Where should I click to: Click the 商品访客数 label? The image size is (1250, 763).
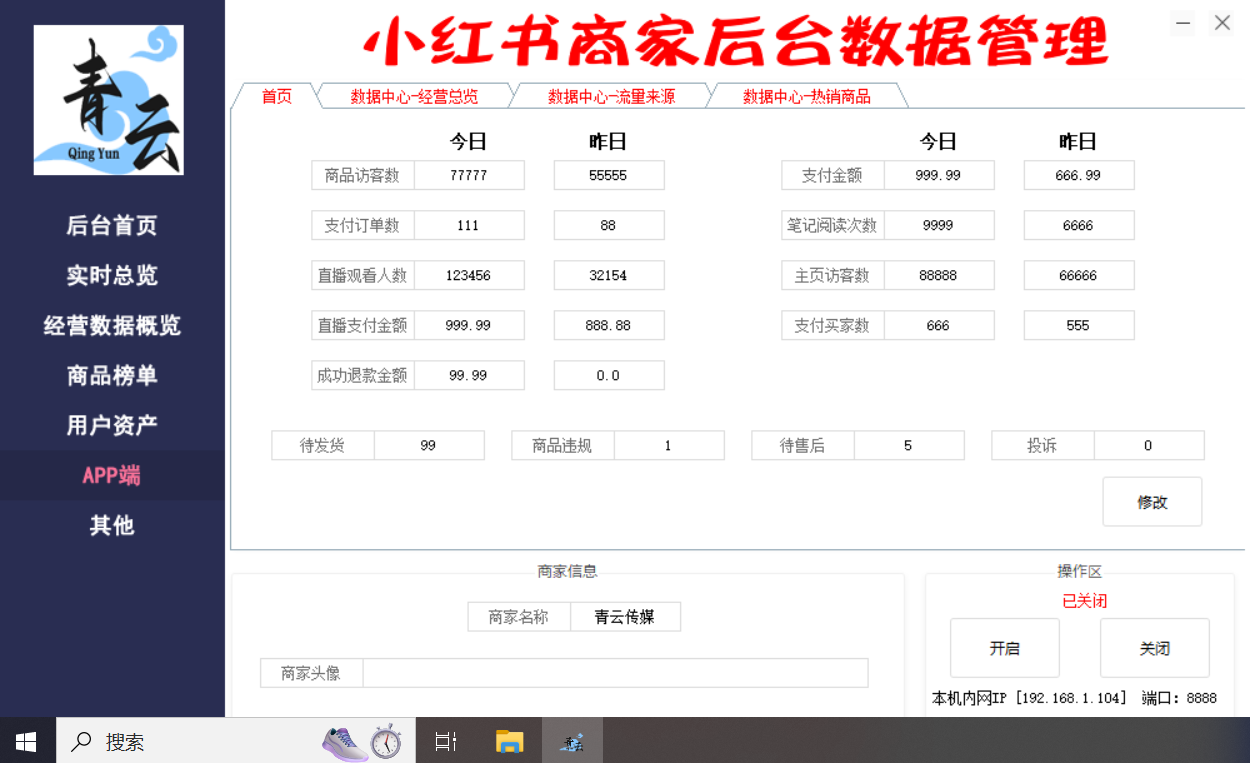(362, 175)
